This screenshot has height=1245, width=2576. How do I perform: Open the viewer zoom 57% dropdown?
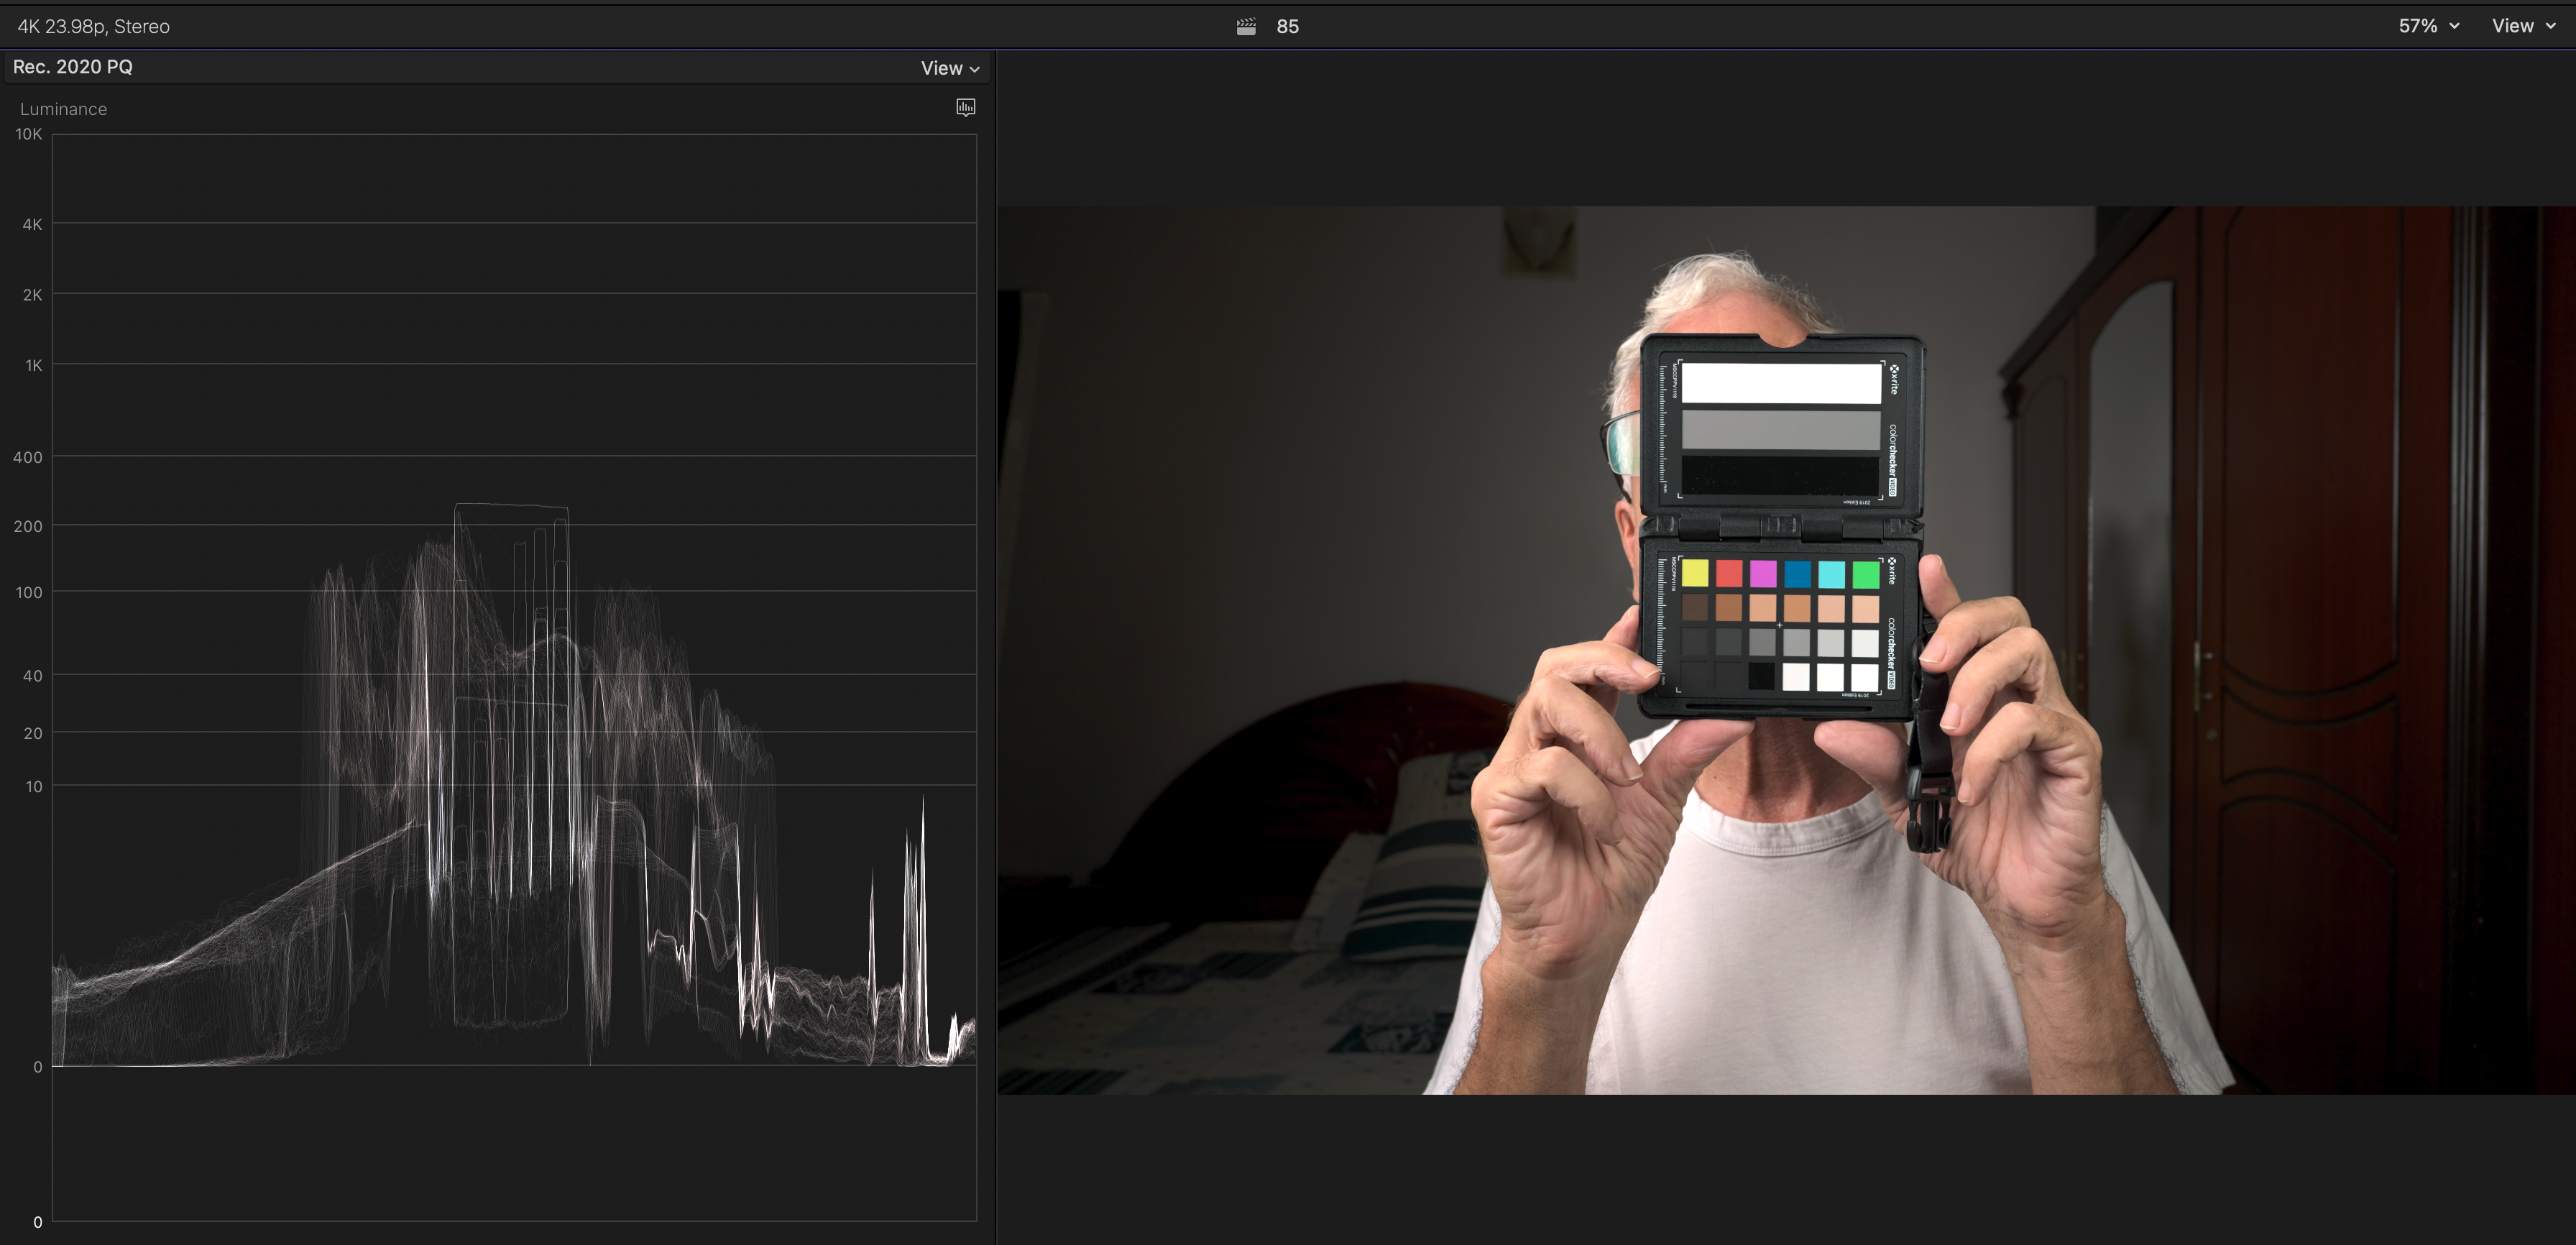point(2427,26)
